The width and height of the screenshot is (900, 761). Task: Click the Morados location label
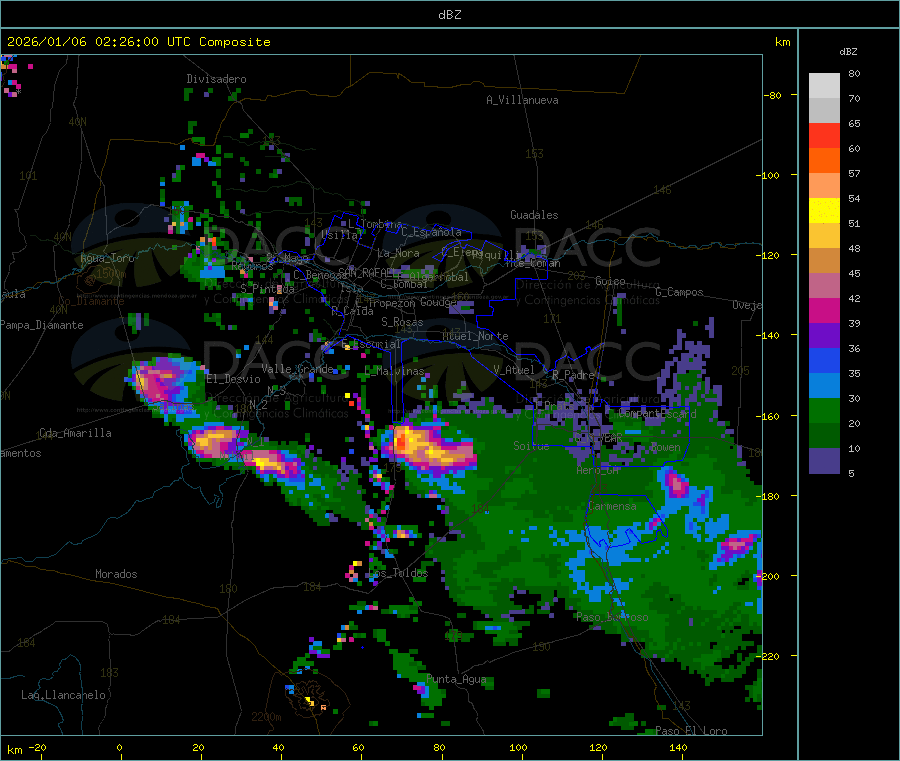pyautogui.click(x=116, y=574)
